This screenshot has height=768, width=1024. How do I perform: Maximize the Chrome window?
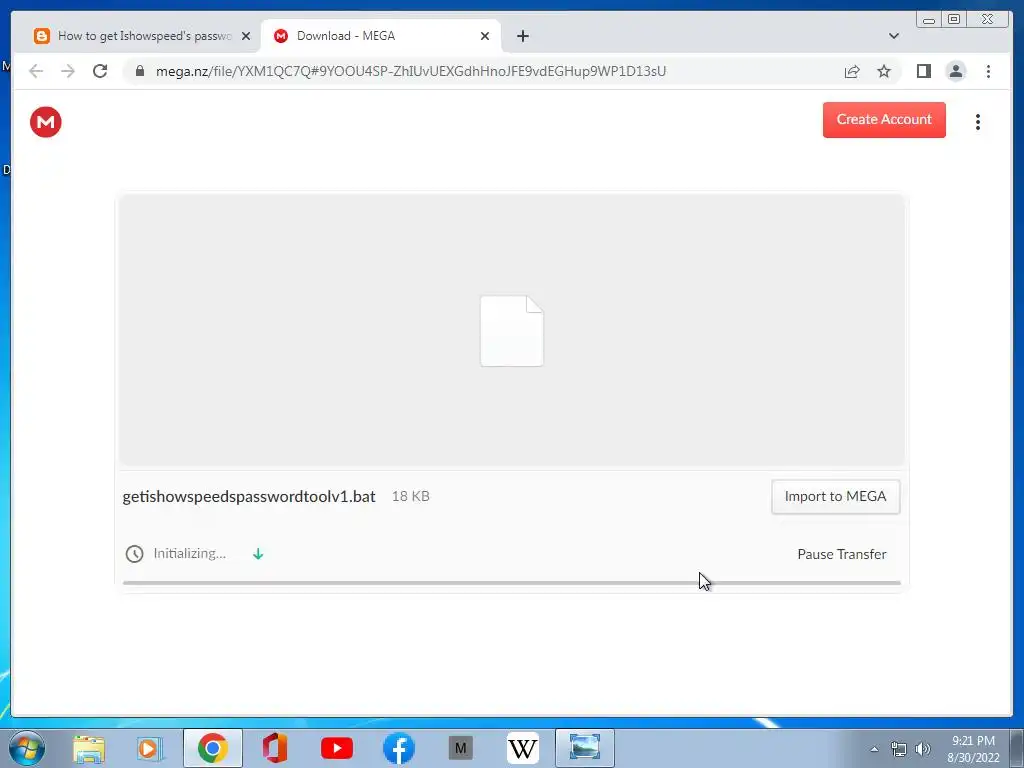pyautogui.click(x=954, y=20)
